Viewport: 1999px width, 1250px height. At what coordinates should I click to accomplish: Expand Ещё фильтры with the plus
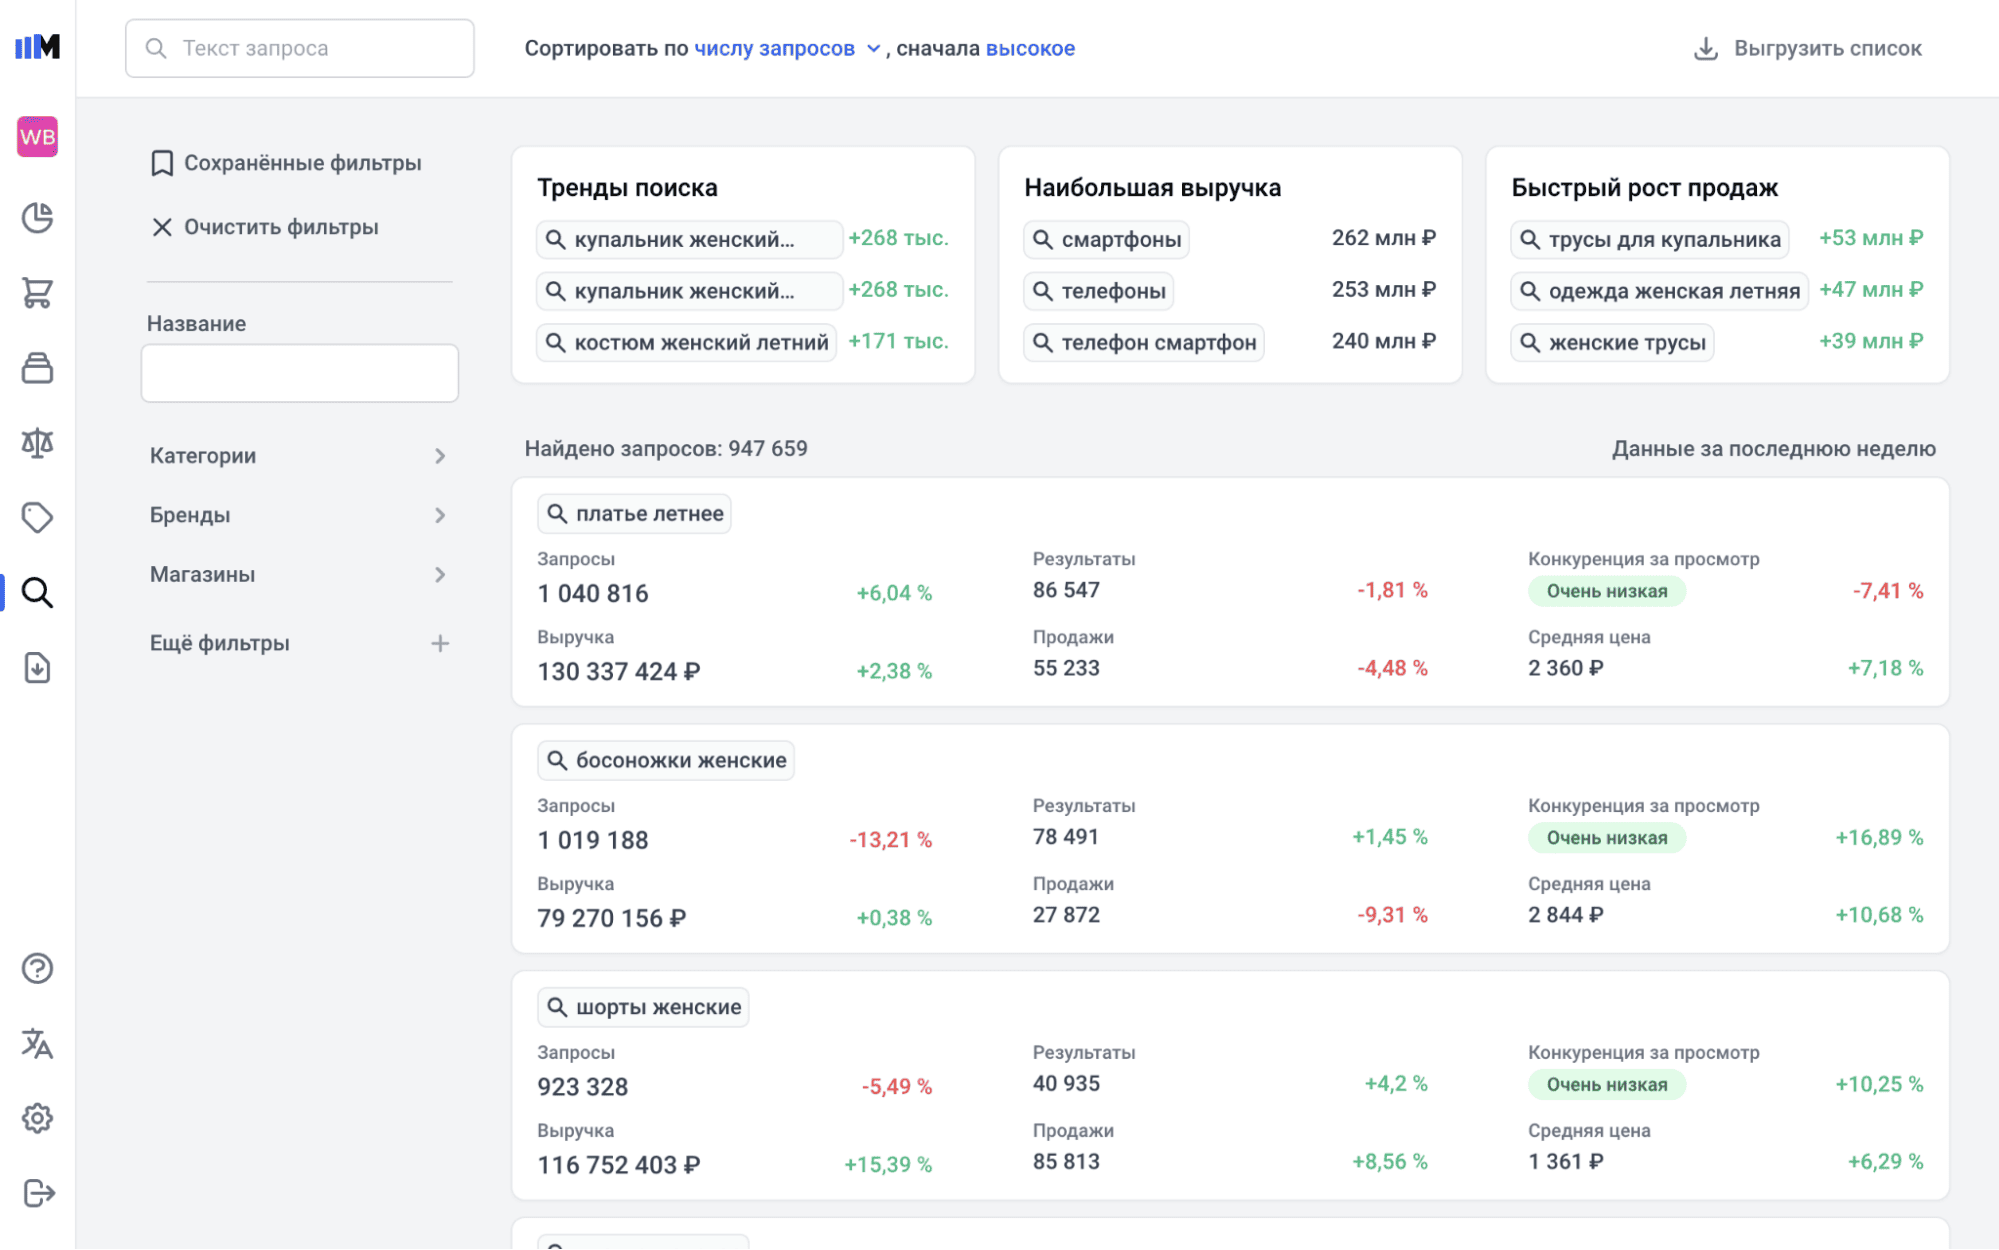pos(440,643)
